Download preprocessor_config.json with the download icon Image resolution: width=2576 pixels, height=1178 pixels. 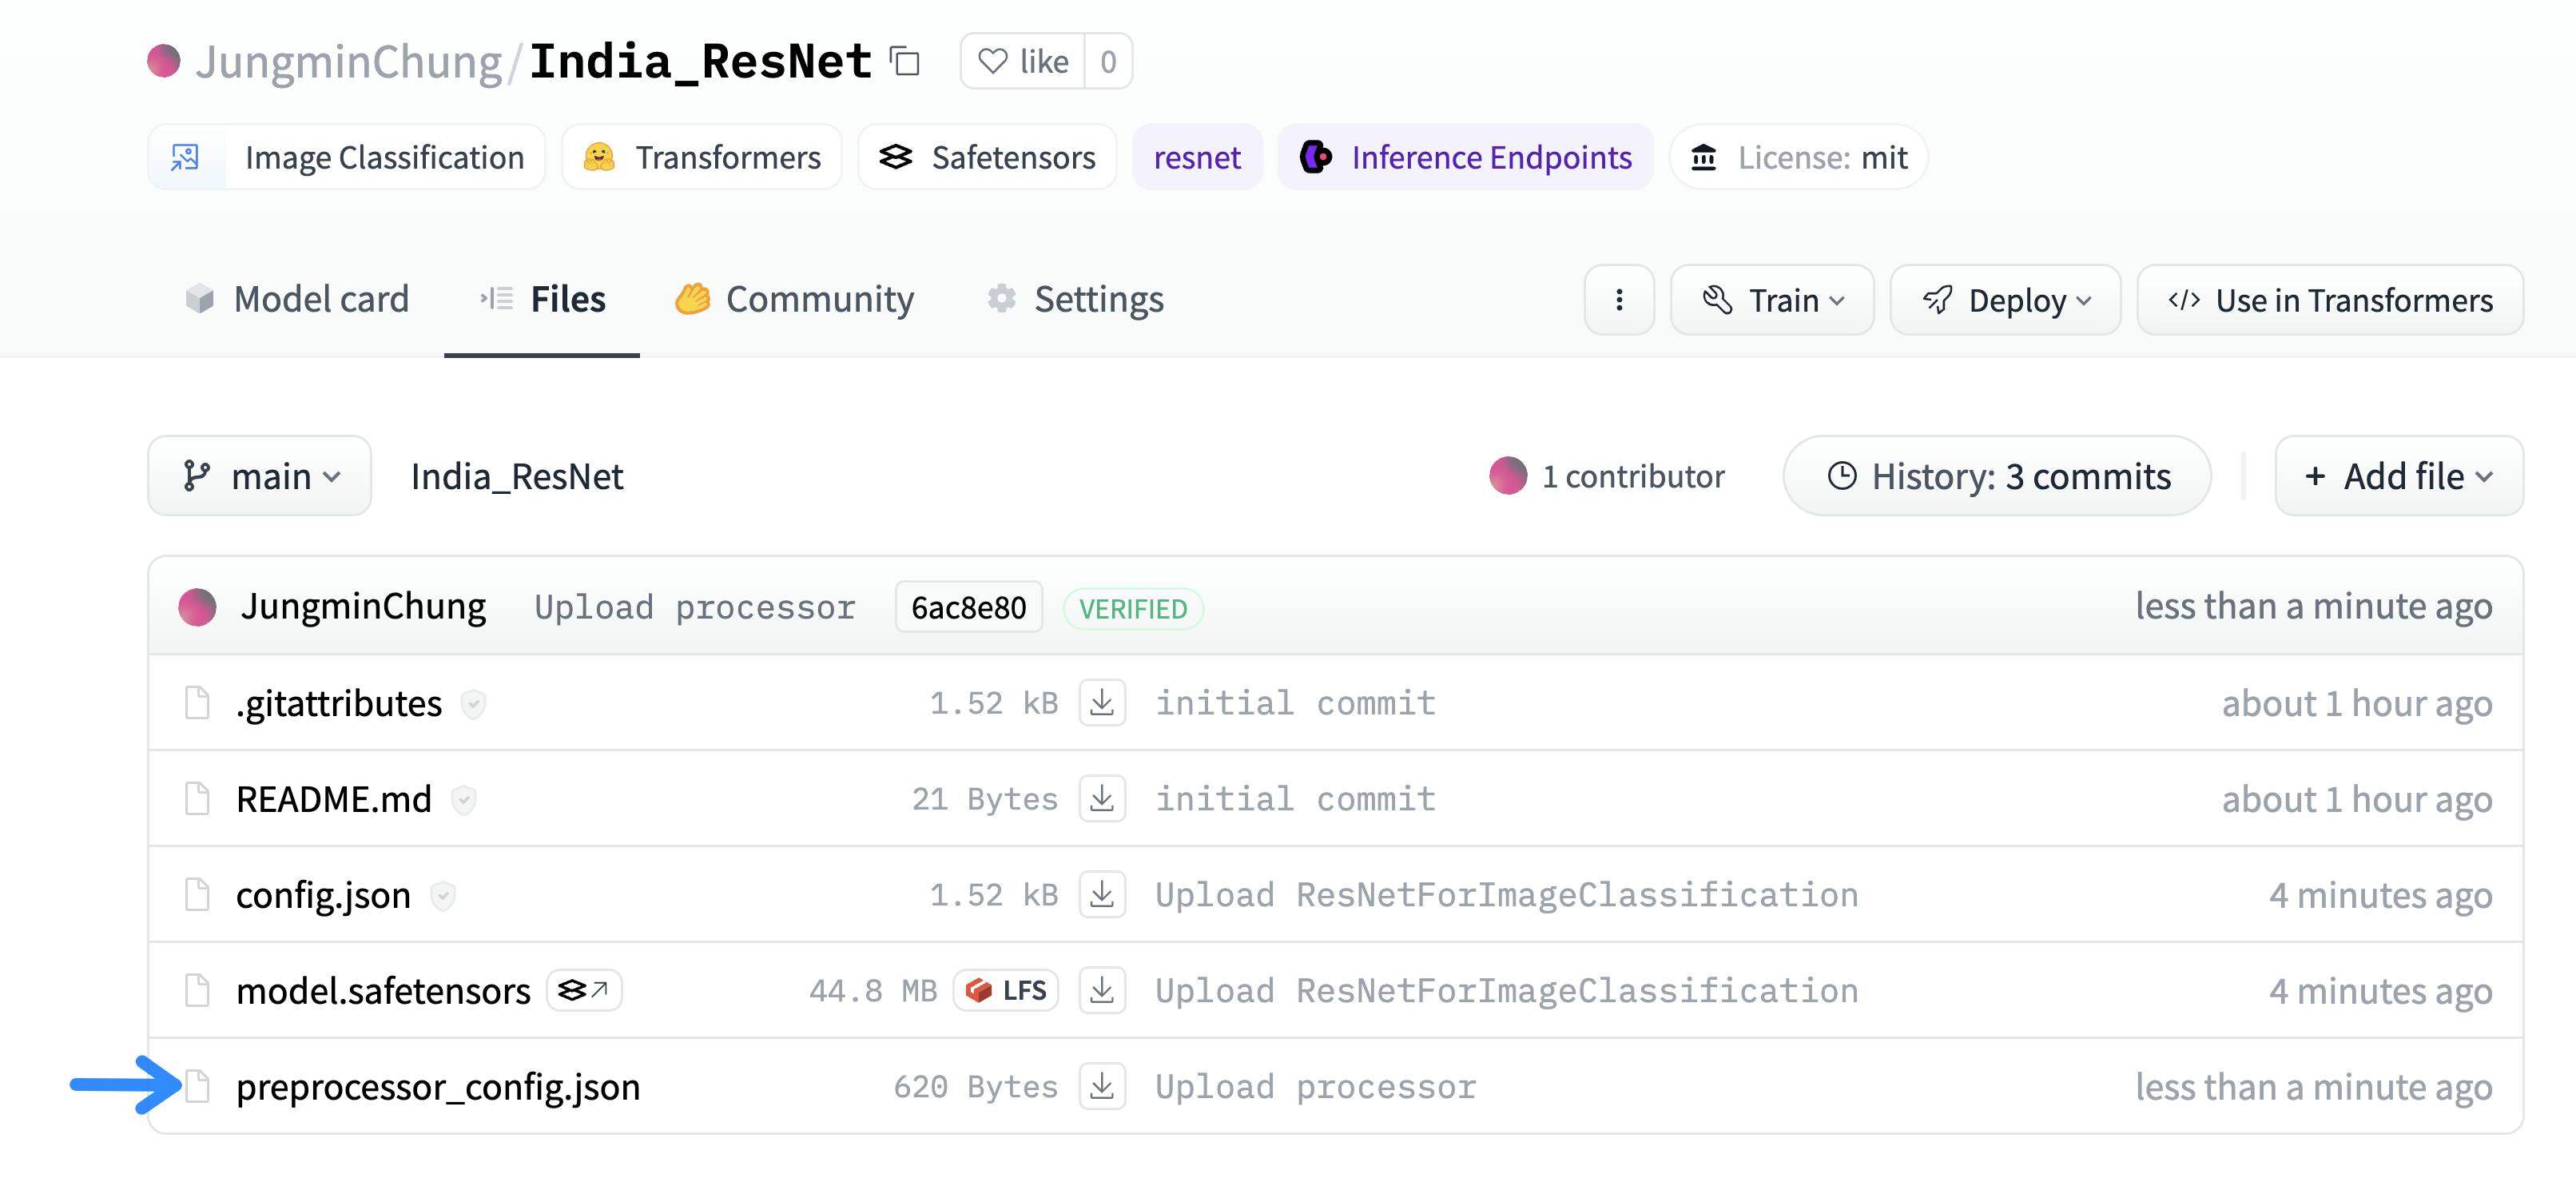(x=1102, y=1087)
